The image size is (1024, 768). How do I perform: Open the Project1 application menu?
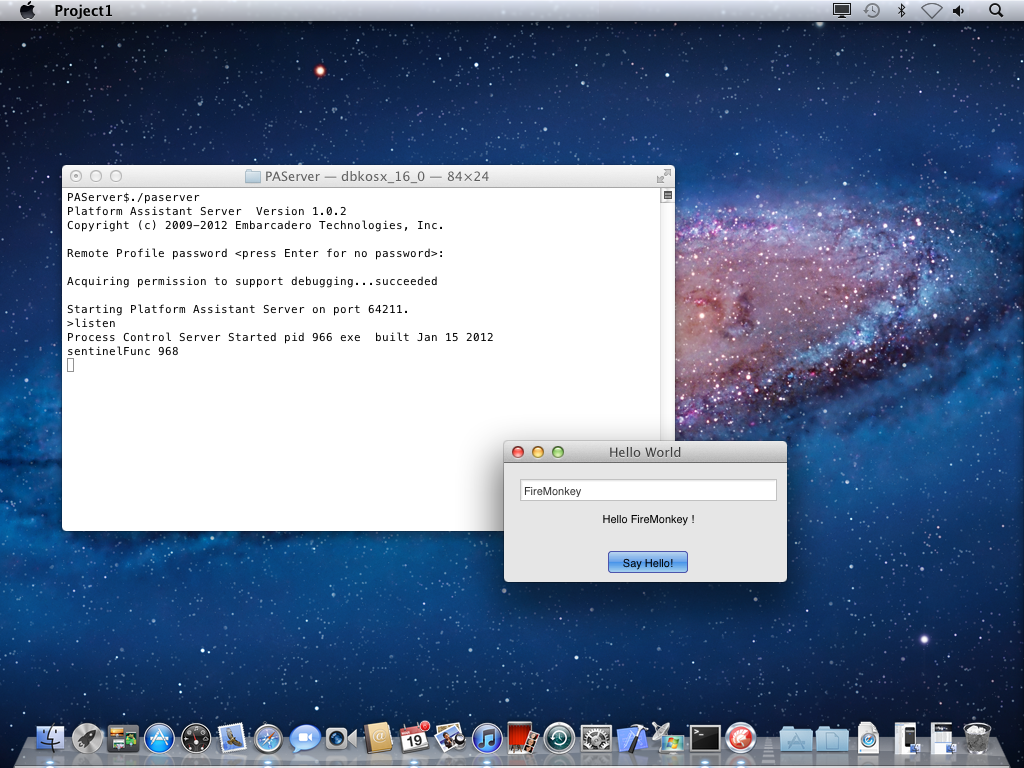point(83,10)
